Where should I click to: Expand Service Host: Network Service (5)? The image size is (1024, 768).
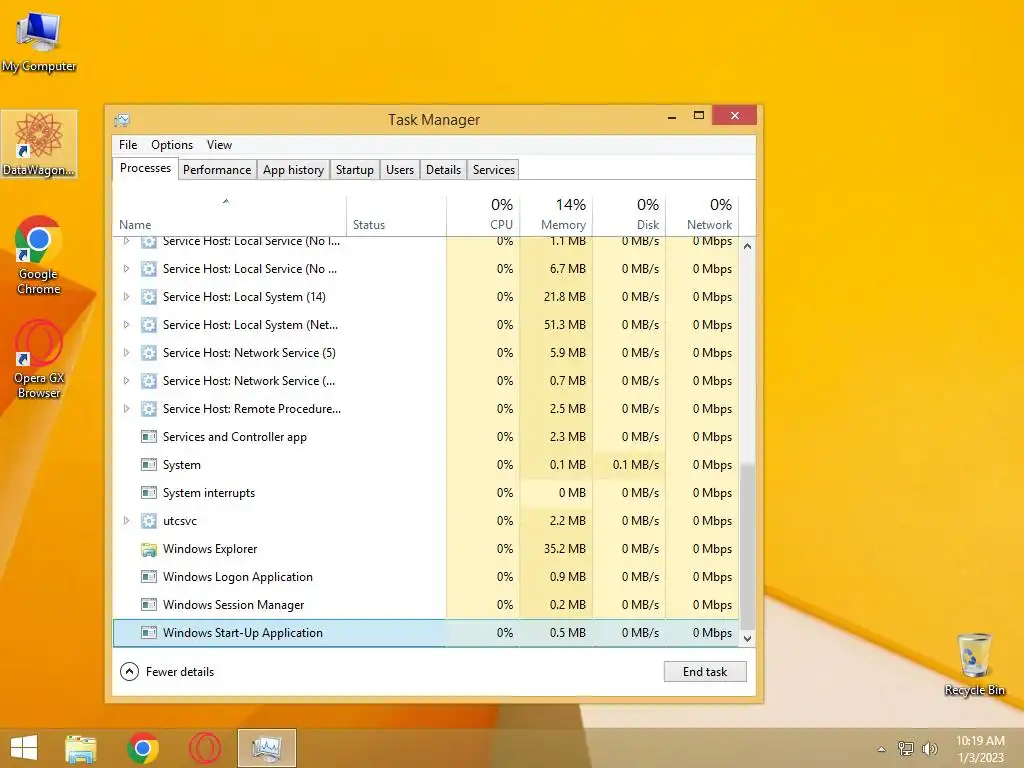point(127,353)
